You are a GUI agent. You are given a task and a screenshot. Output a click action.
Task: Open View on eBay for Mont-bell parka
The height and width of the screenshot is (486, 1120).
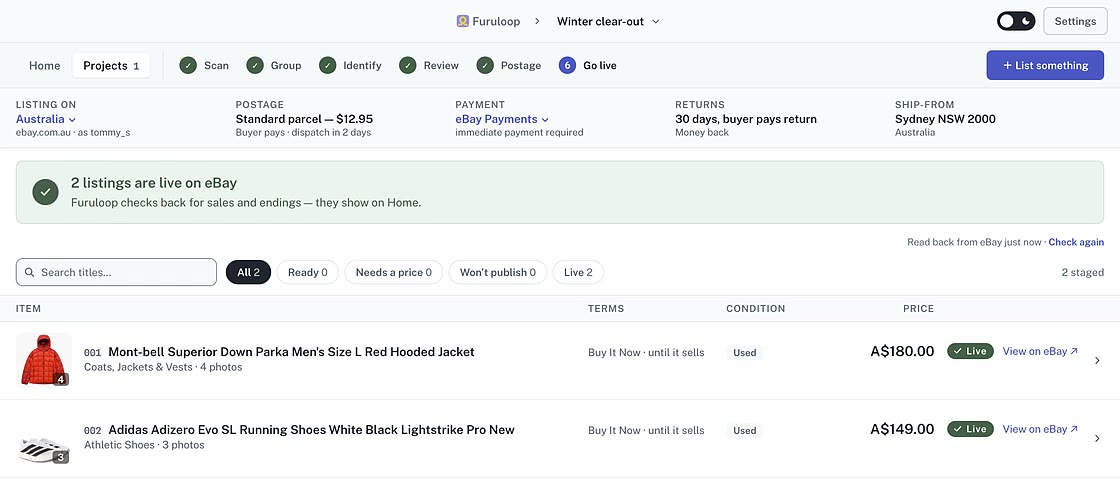1040,351
